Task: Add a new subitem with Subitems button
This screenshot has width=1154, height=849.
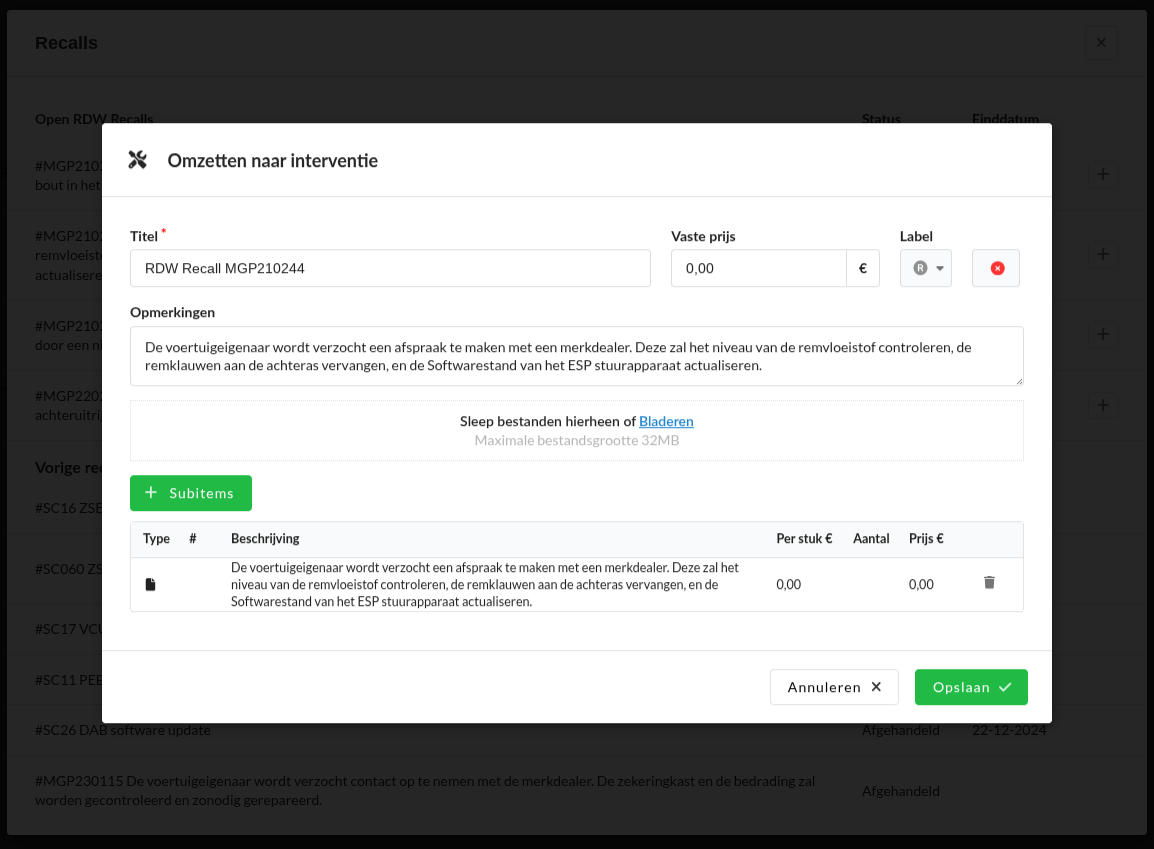Action: tap(191, 493)
